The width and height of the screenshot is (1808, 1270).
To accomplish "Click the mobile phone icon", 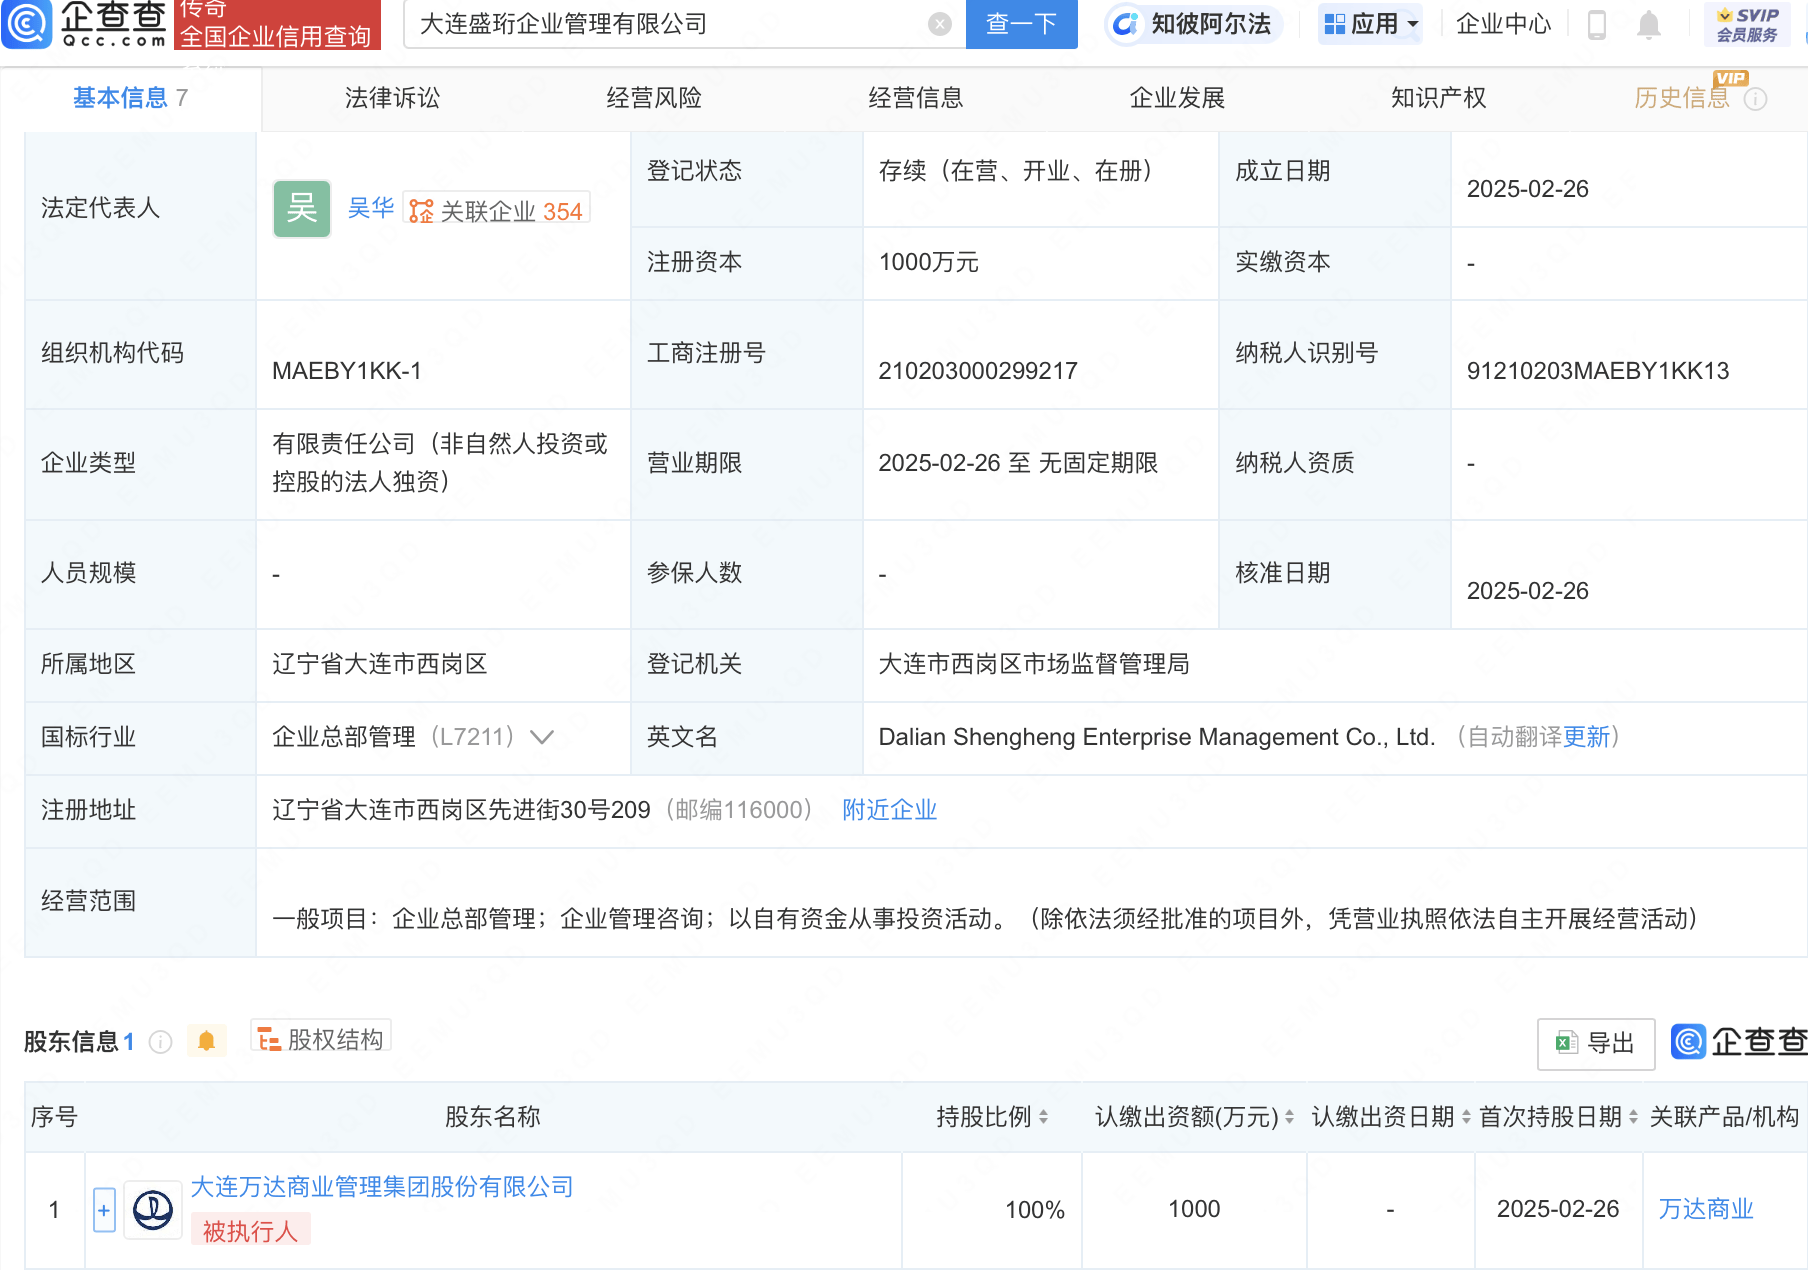I will 1597,24.
